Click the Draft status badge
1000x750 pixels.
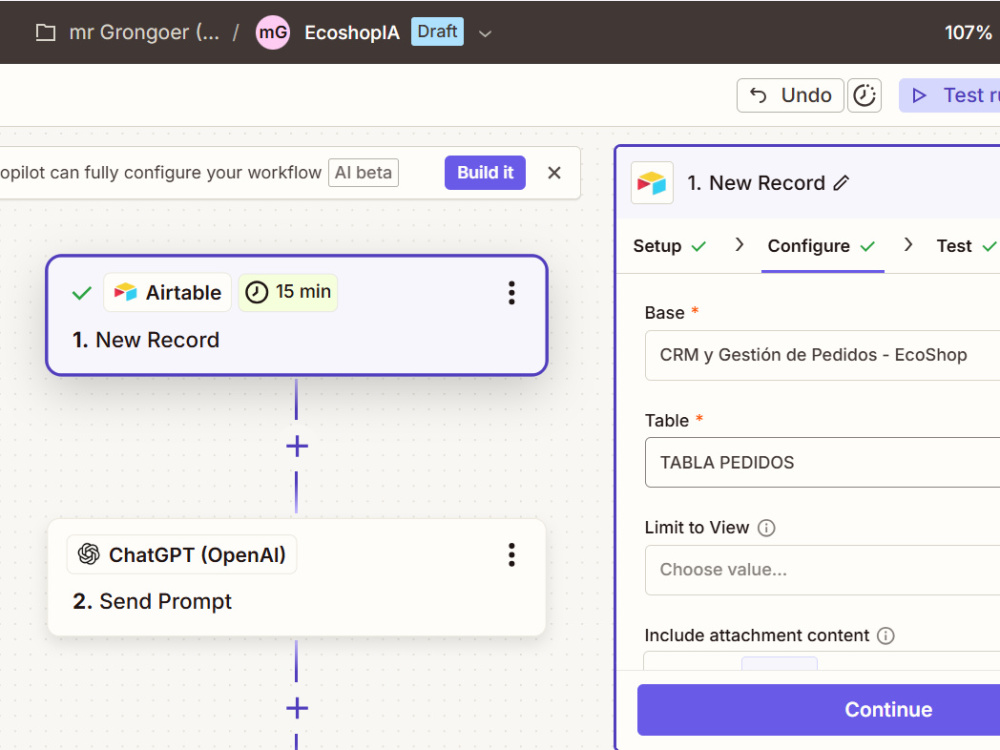tap(437, 31)
